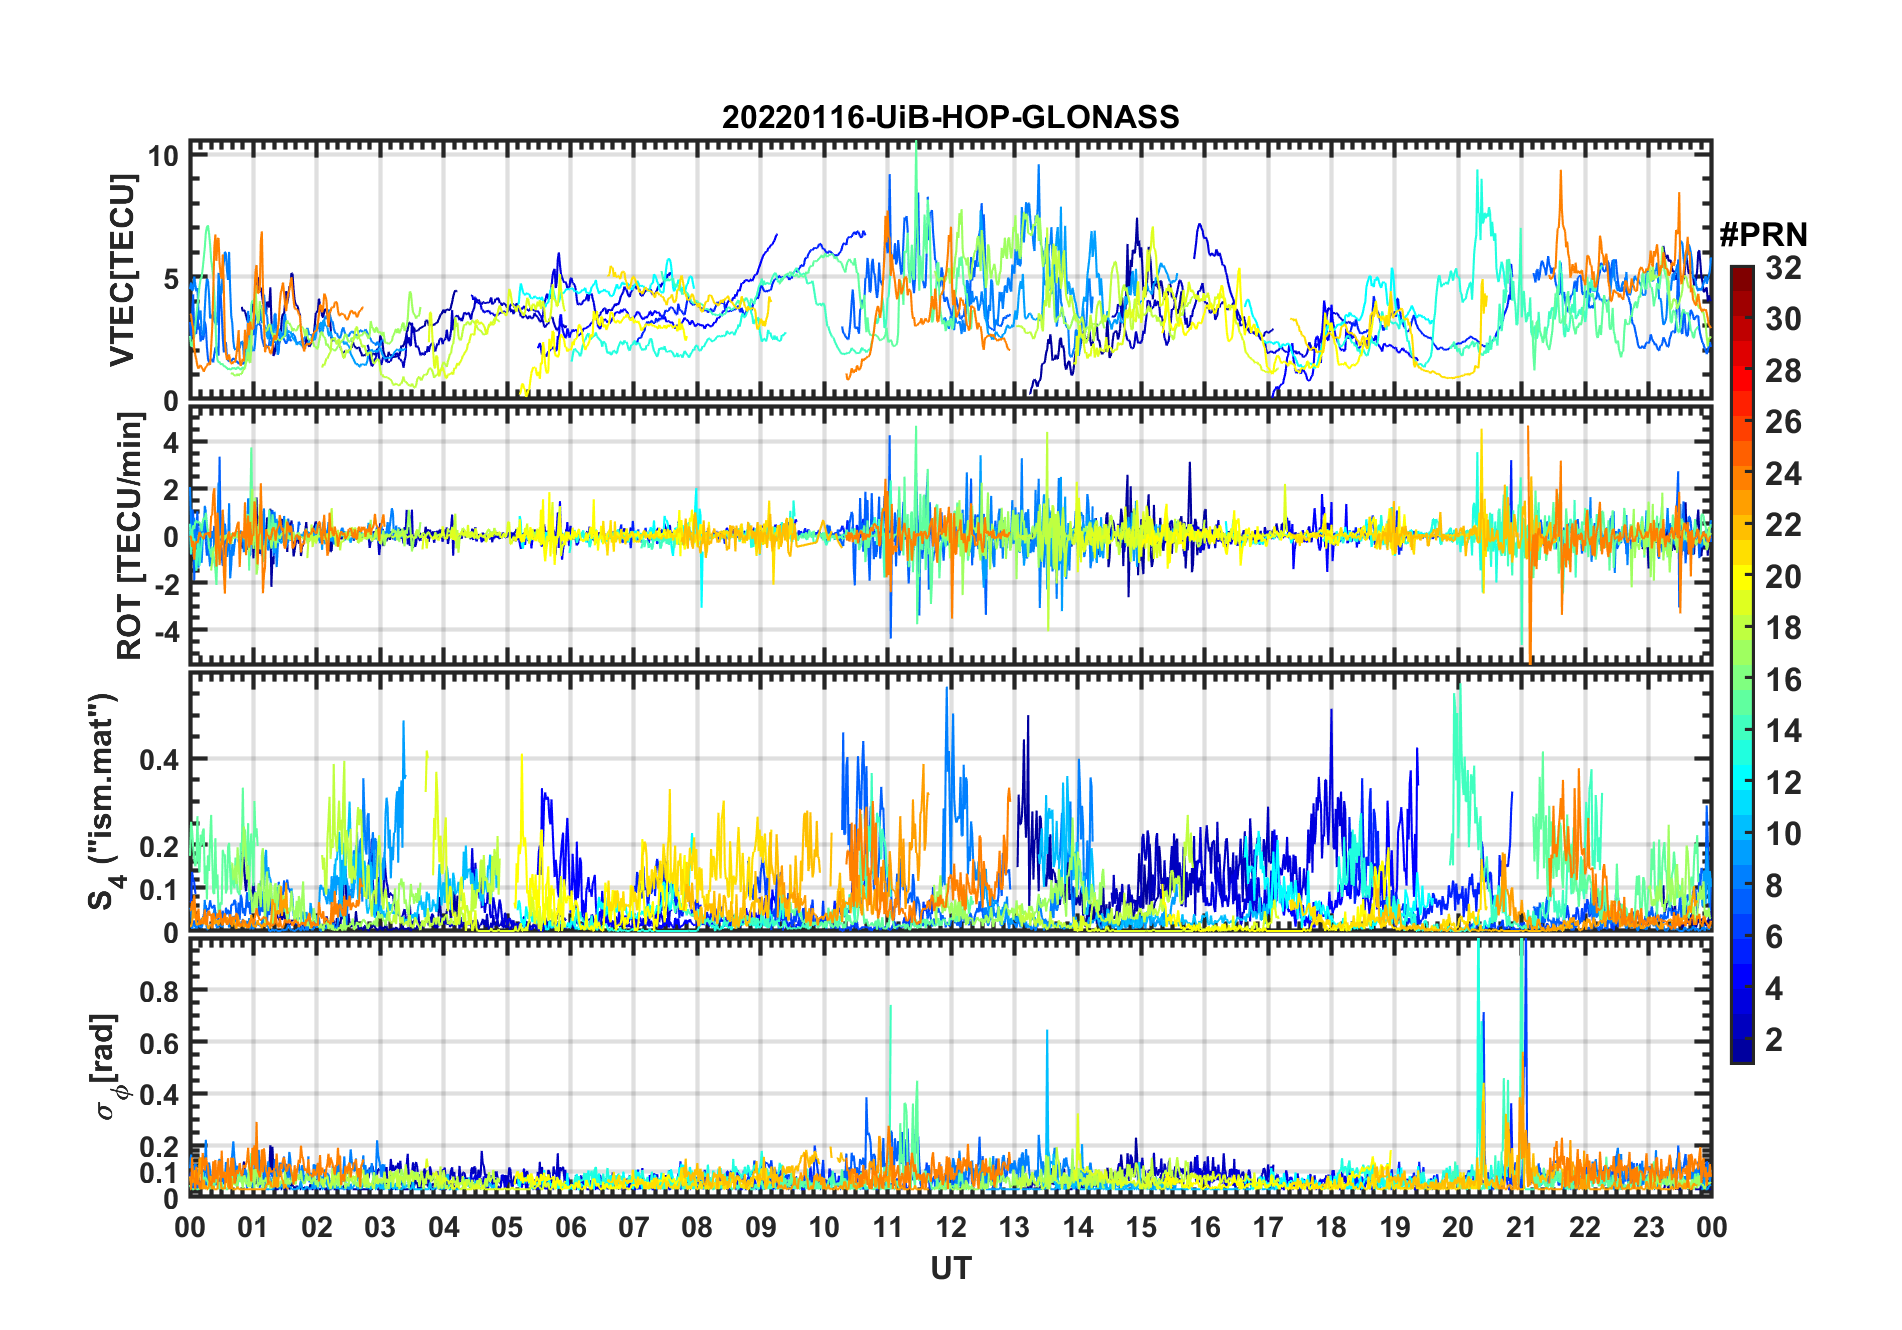Select sigma-phi axis tick label "0.8"

159,990
